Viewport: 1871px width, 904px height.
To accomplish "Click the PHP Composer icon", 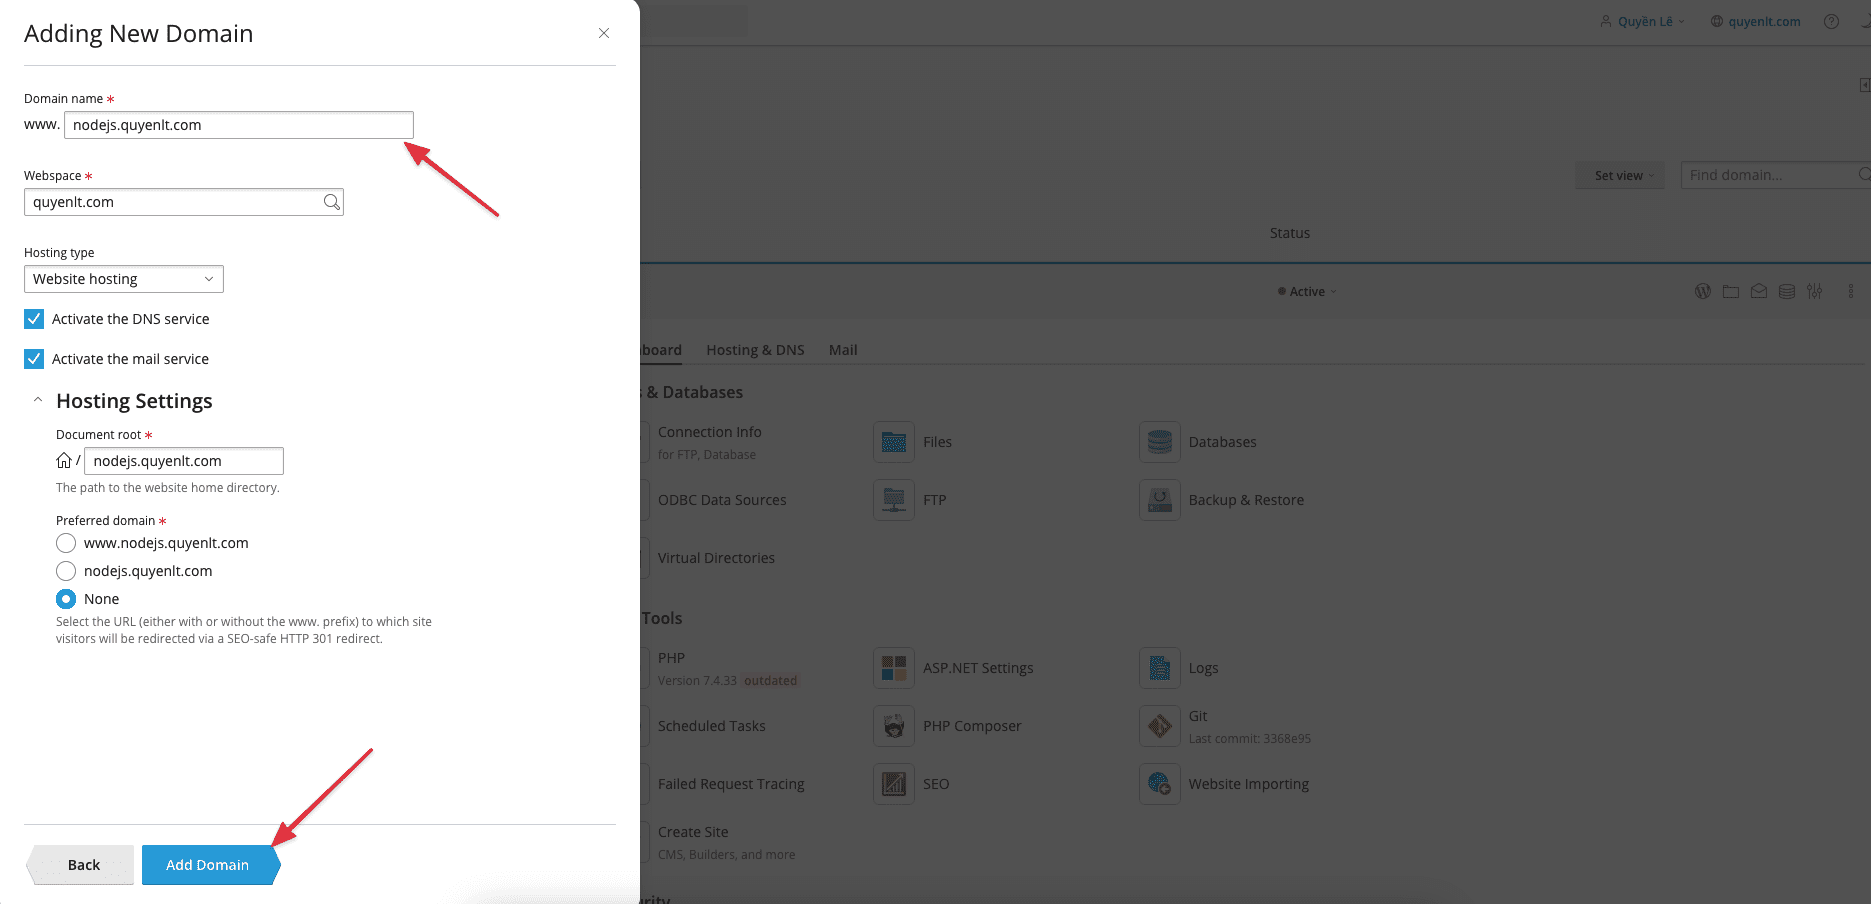I will (x=893, y=726).
